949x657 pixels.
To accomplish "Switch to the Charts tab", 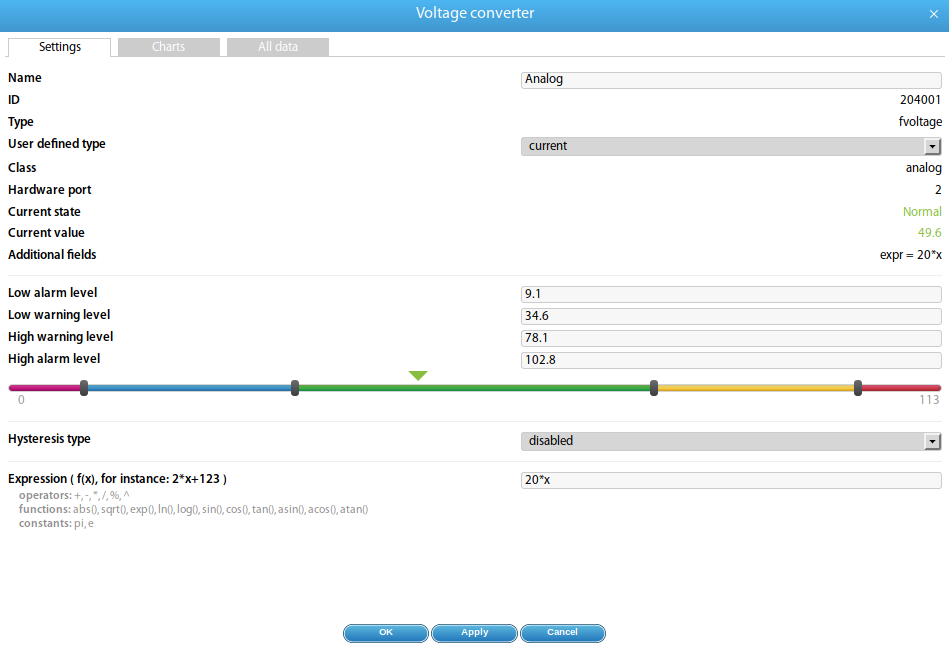I will [x=169, y=47].
